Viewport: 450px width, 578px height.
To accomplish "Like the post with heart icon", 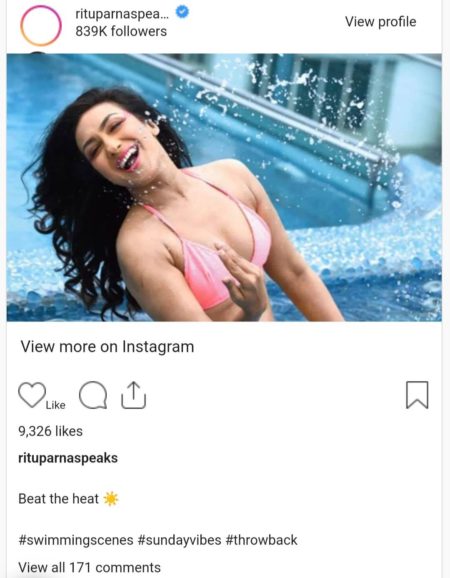I will tap(32, 395).
